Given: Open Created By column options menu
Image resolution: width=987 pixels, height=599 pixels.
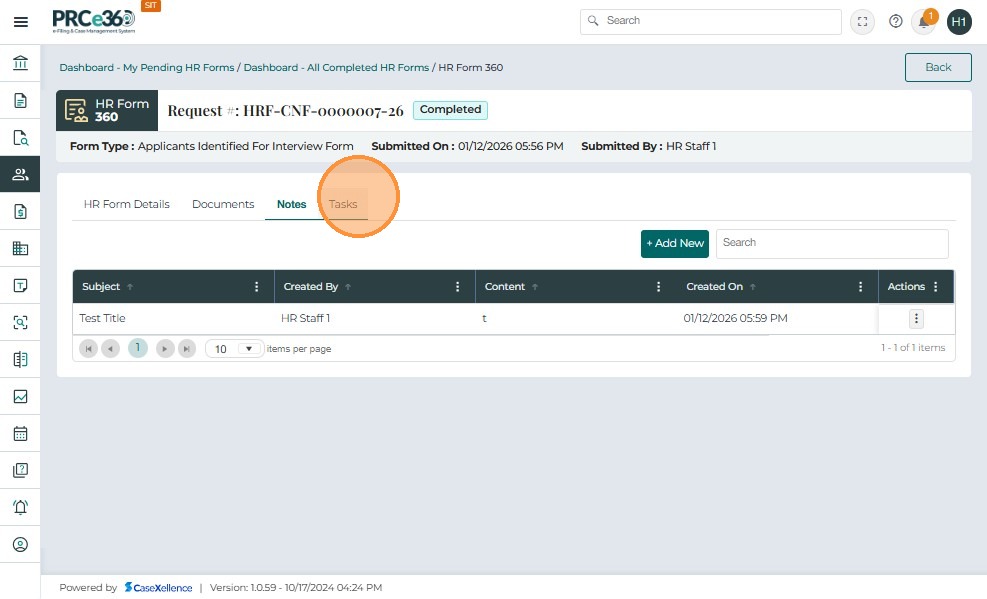Looking at the screenshot, I should coord(458,287).
